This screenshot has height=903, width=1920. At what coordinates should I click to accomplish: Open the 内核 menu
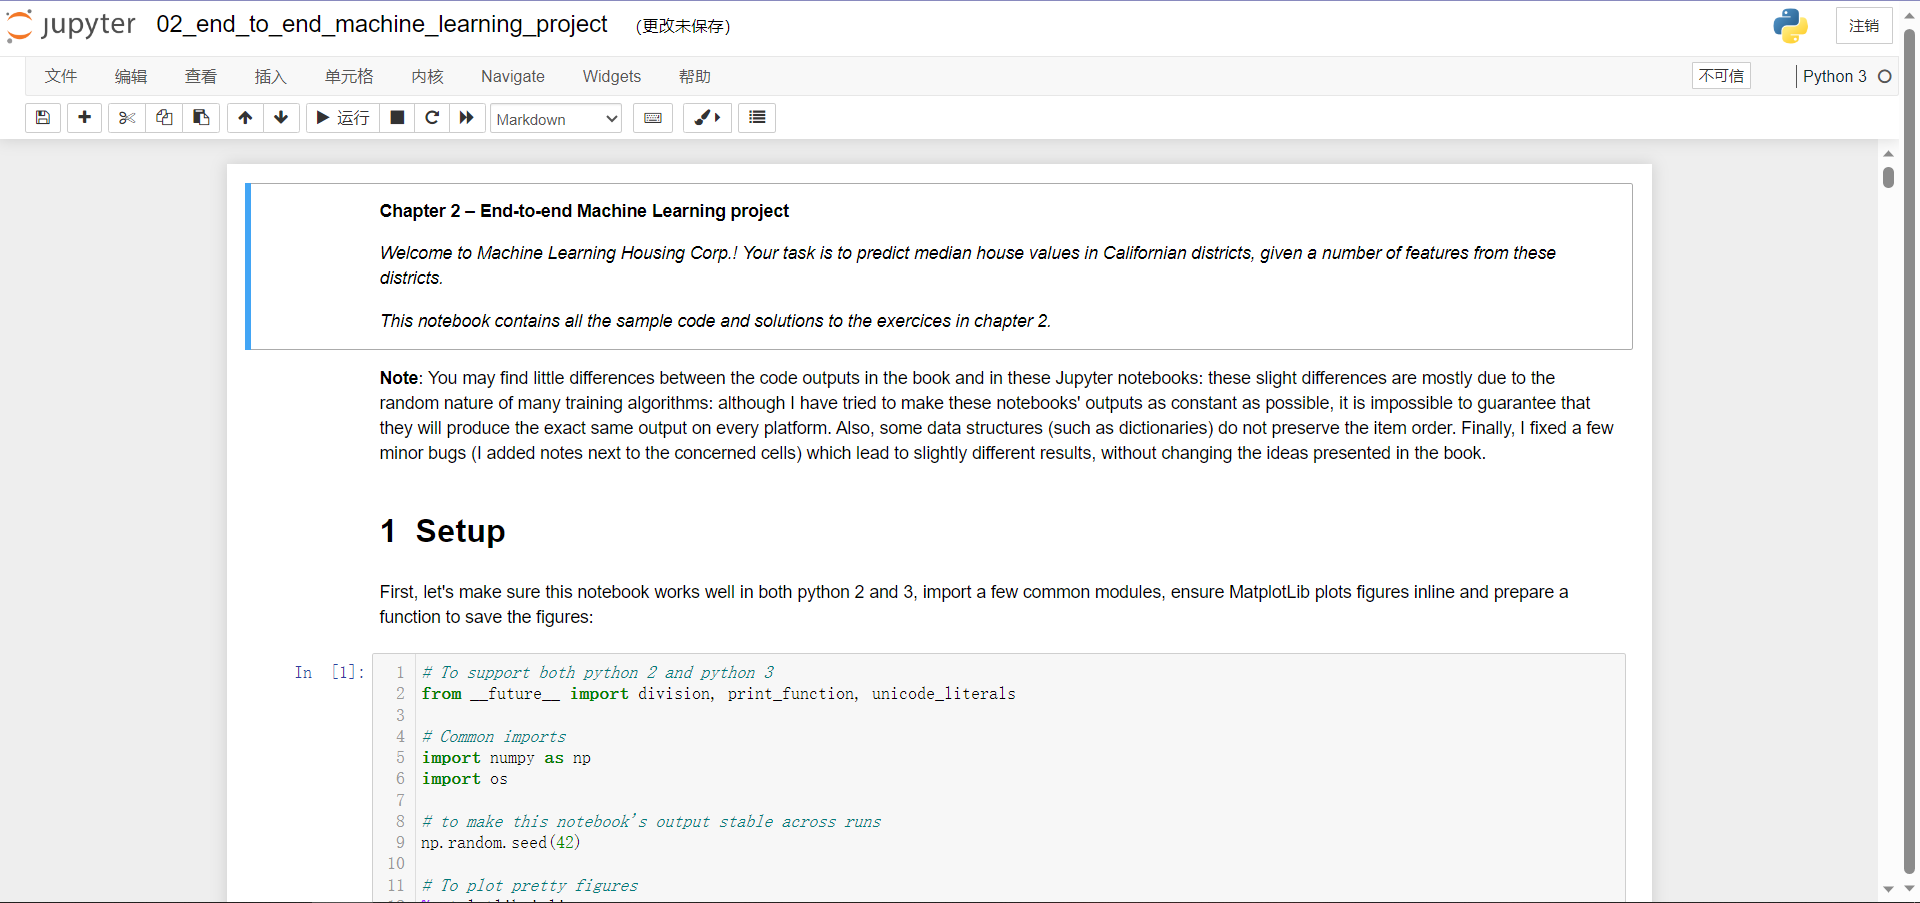coord(427,76)
